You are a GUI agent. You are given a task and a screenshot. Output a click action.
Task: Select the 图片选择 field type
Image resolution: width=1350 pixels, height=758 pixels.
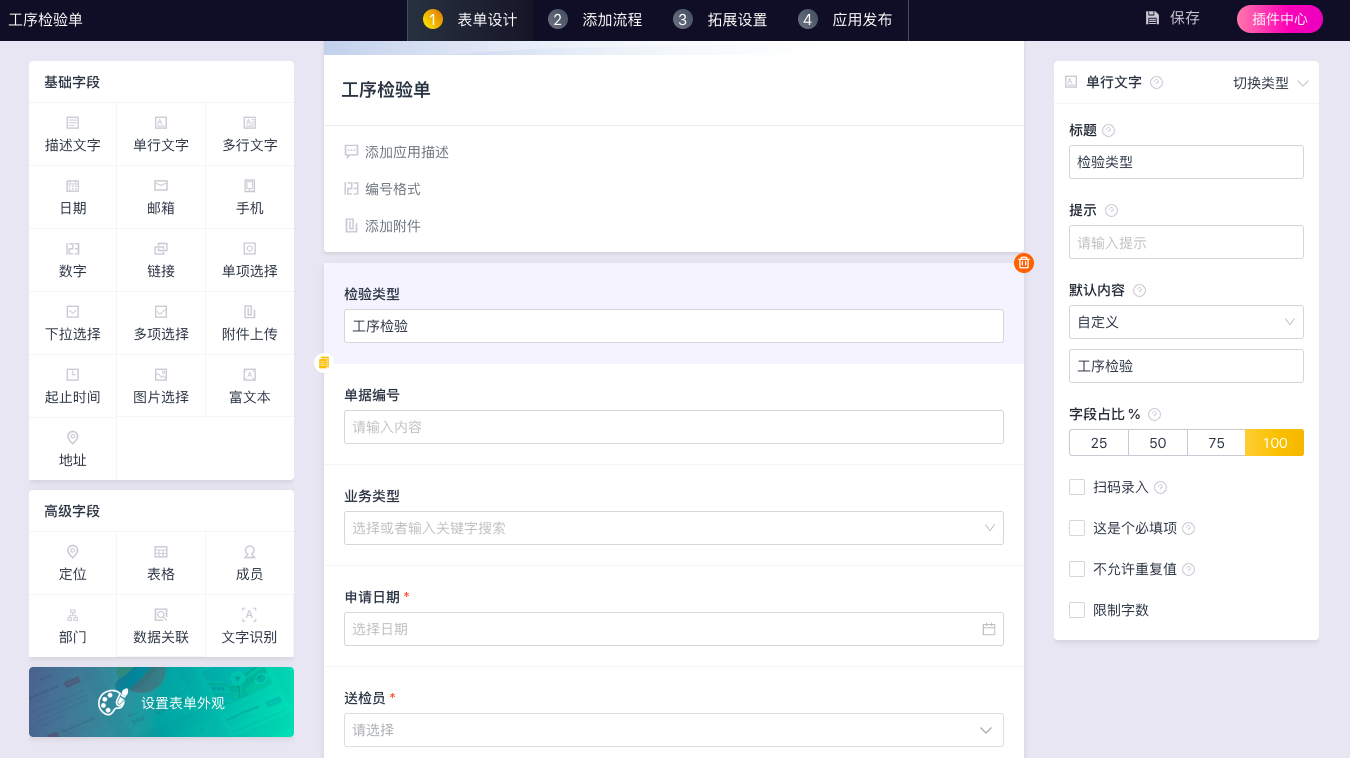pos(161,386)
